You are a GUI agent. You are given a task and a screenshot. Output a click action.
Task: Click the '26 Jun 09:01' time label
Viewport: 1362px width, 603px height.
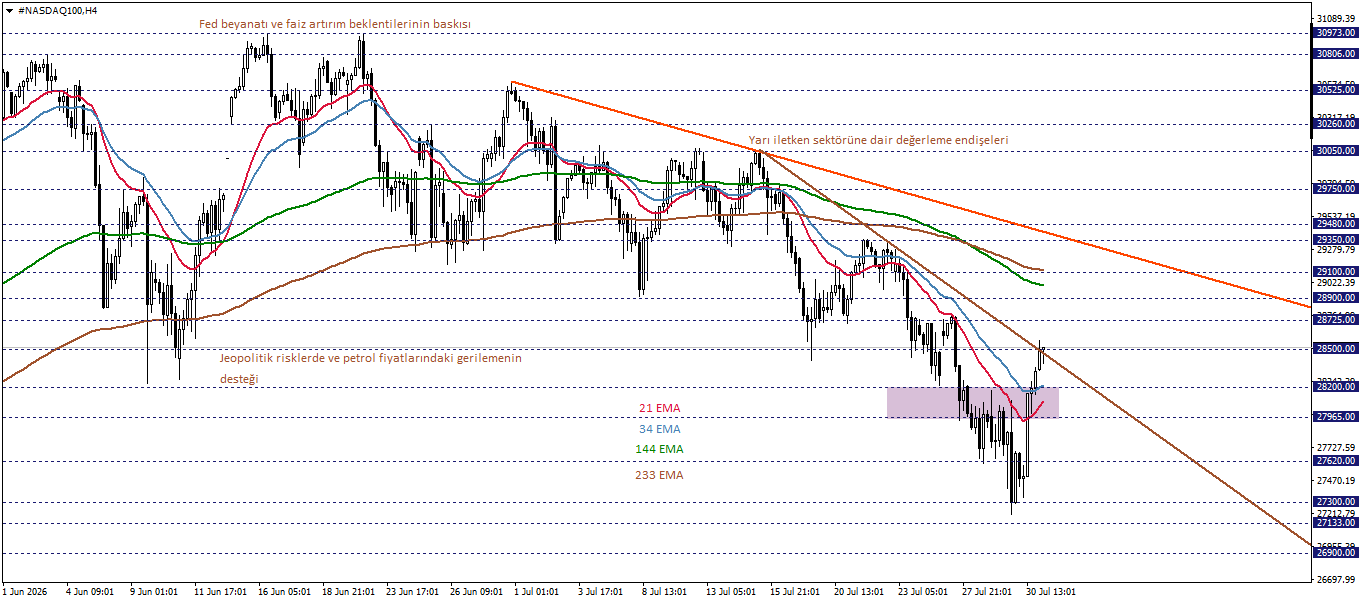[x=476, y=591]
